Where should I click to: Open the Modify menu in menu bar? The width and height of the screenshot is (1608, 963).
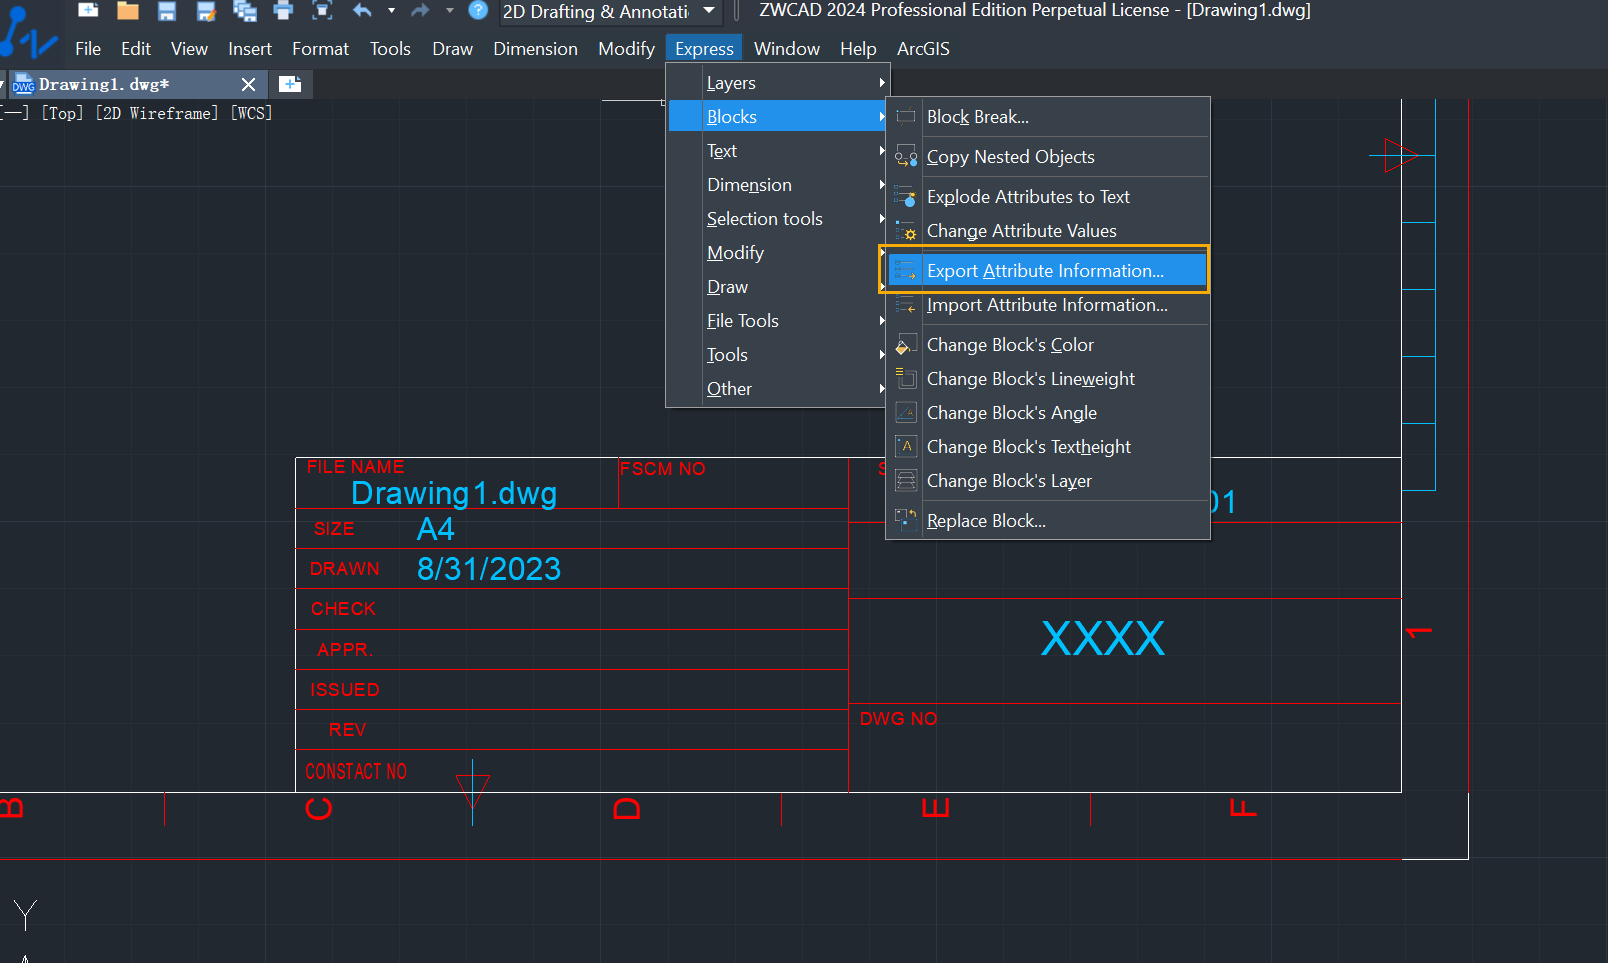point(626,49)
